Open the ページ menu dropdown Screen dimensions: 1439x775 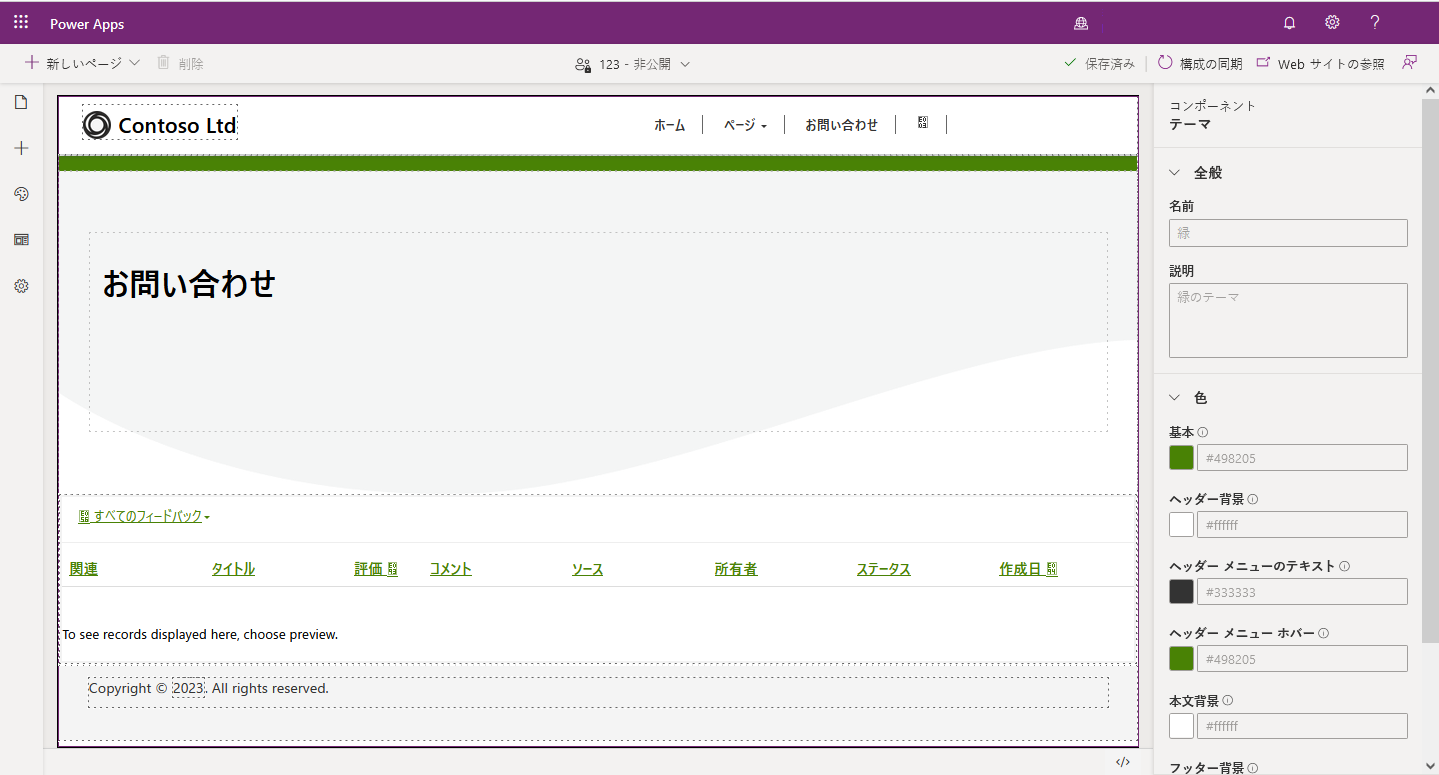point(745,125)
